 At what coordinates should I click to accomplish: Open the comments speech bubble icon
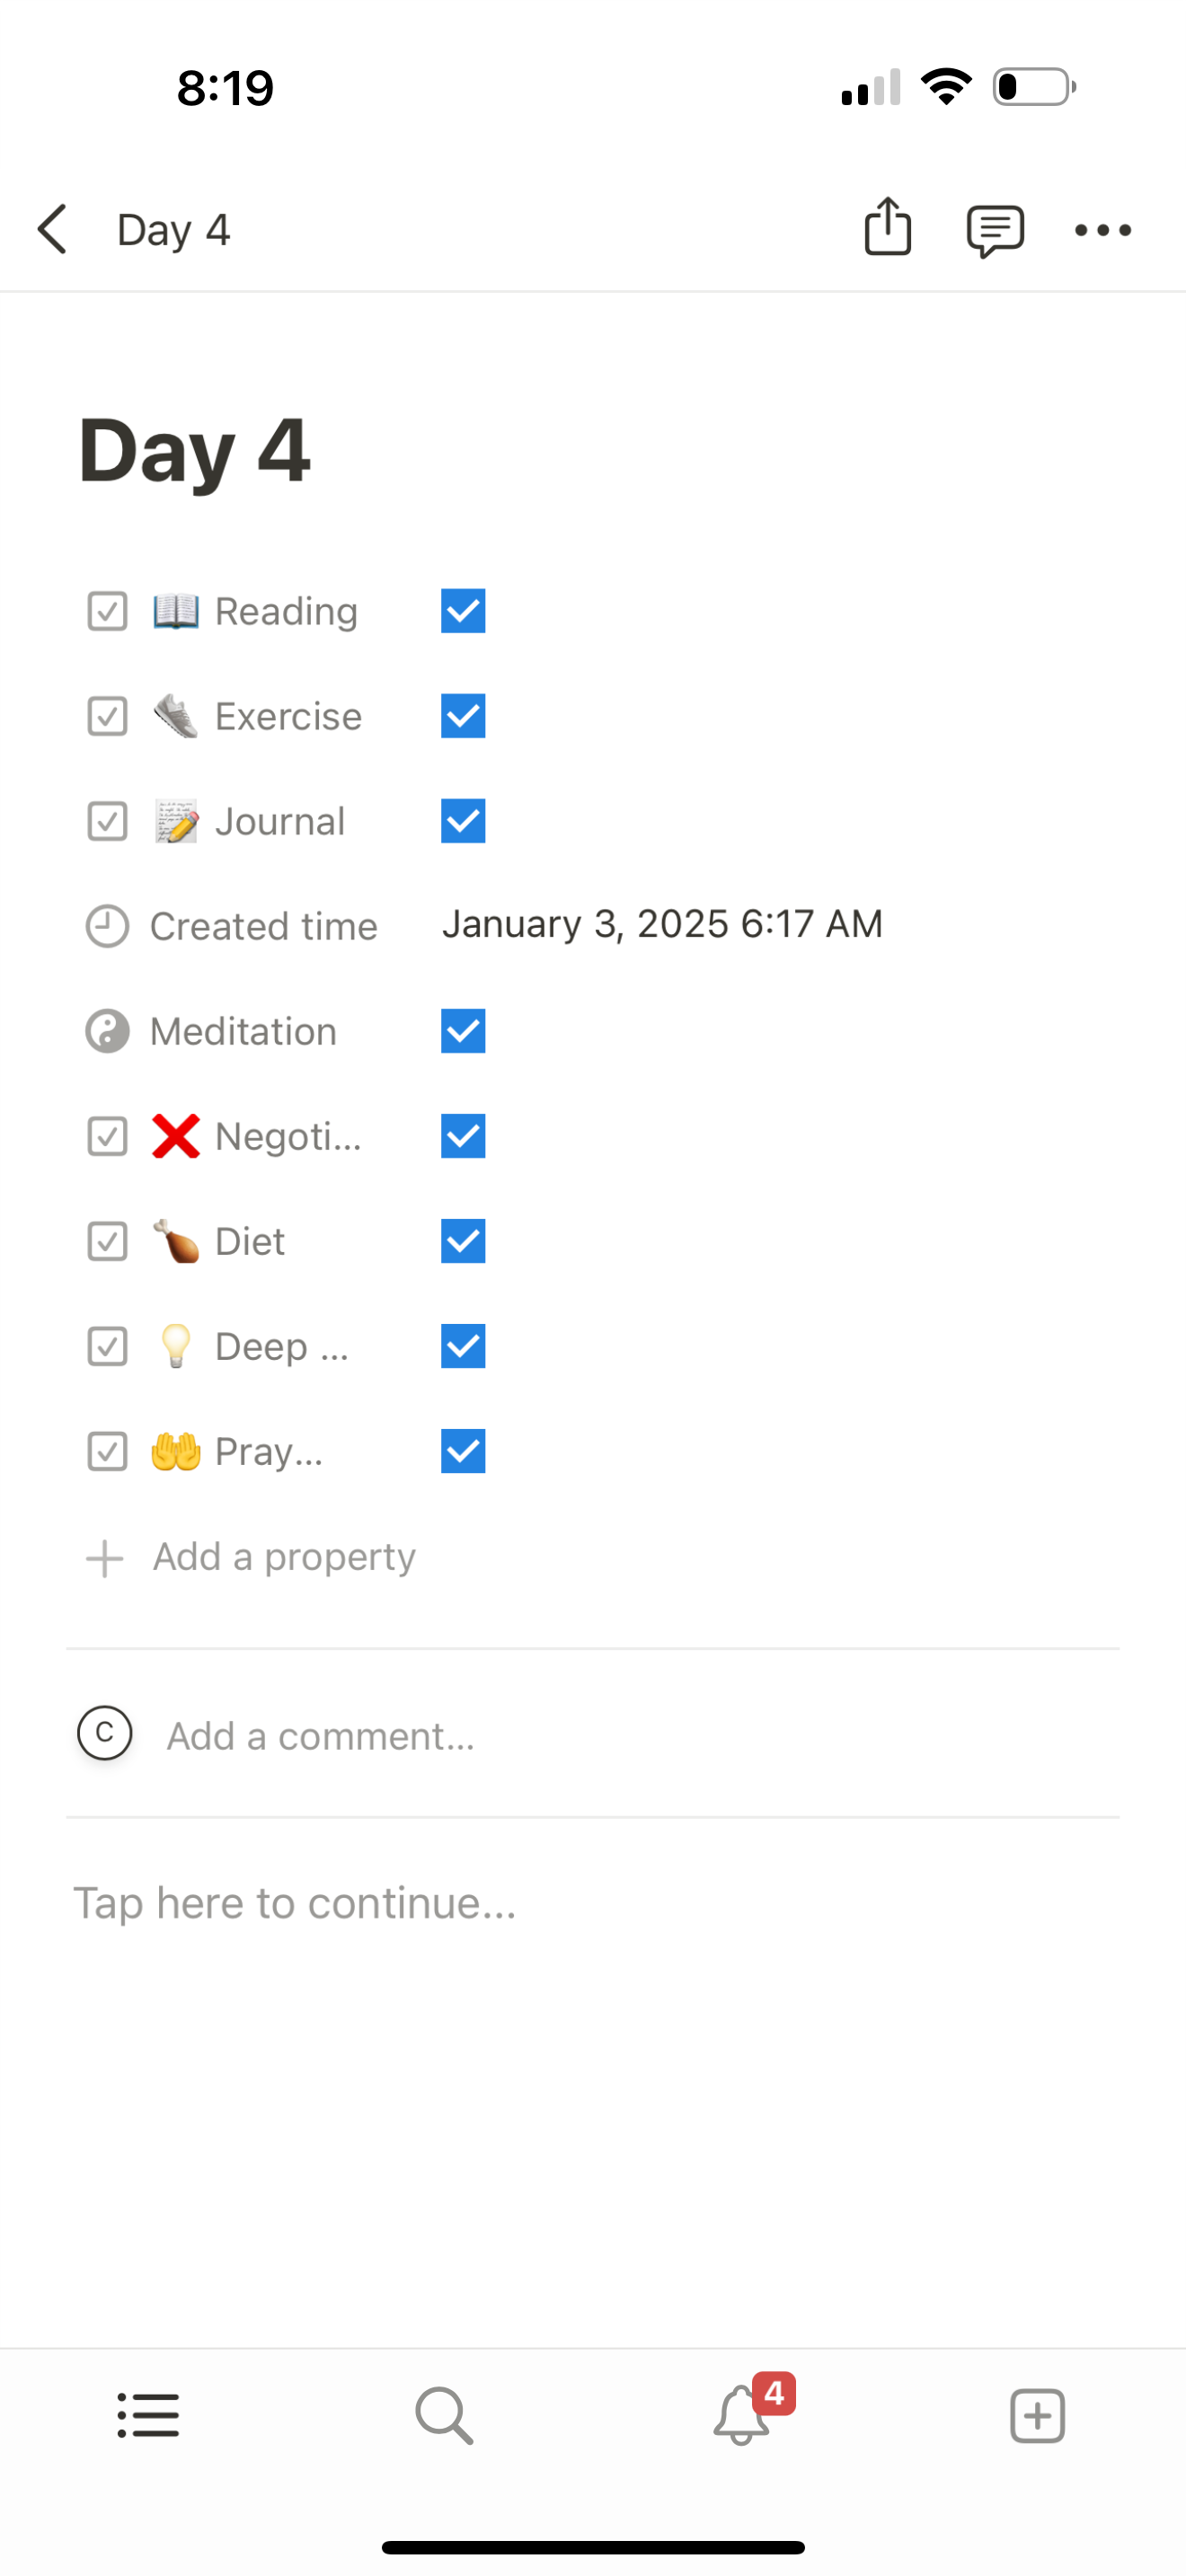coord(995,231)
